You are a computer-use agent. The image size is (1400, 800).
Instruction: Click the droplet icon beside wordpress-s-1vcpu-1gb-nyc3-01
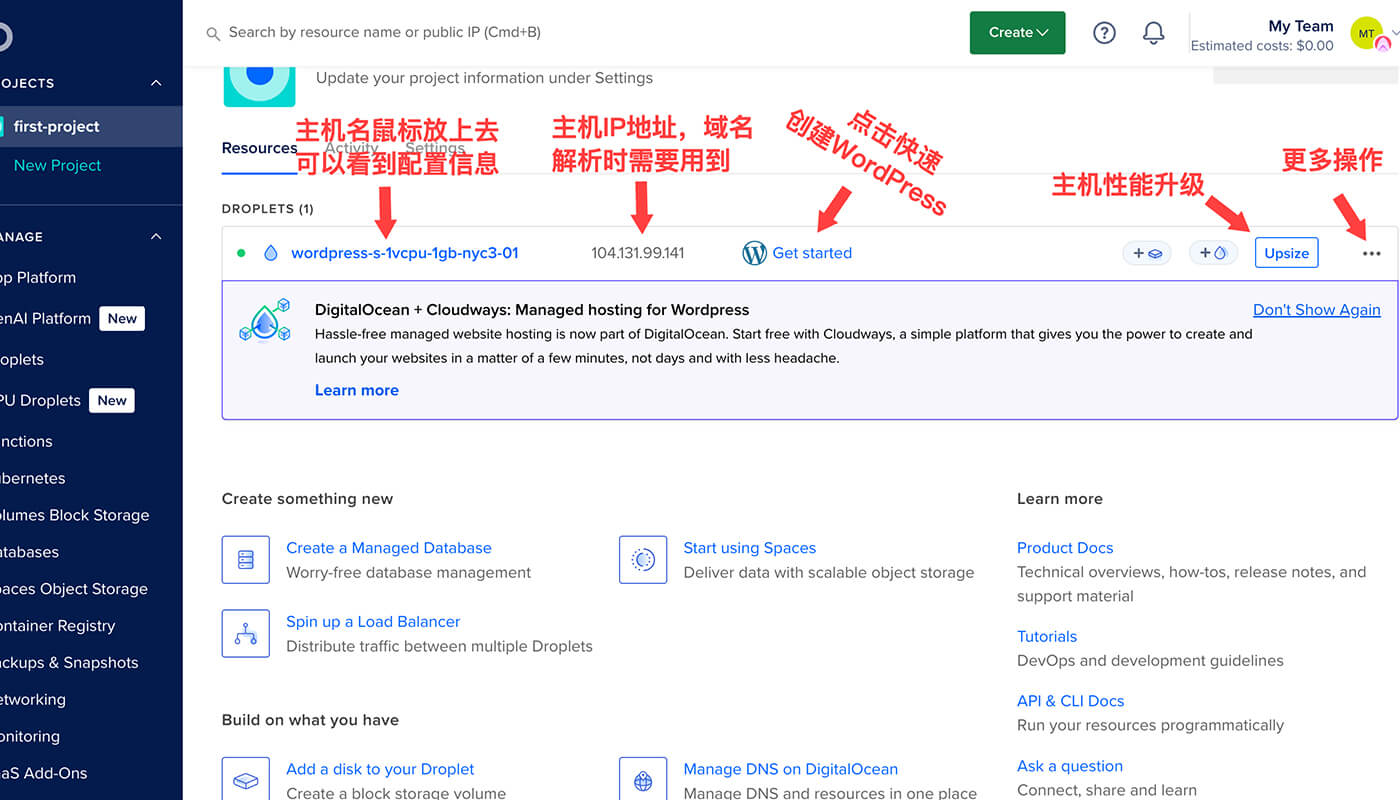(x=270, y=253)
